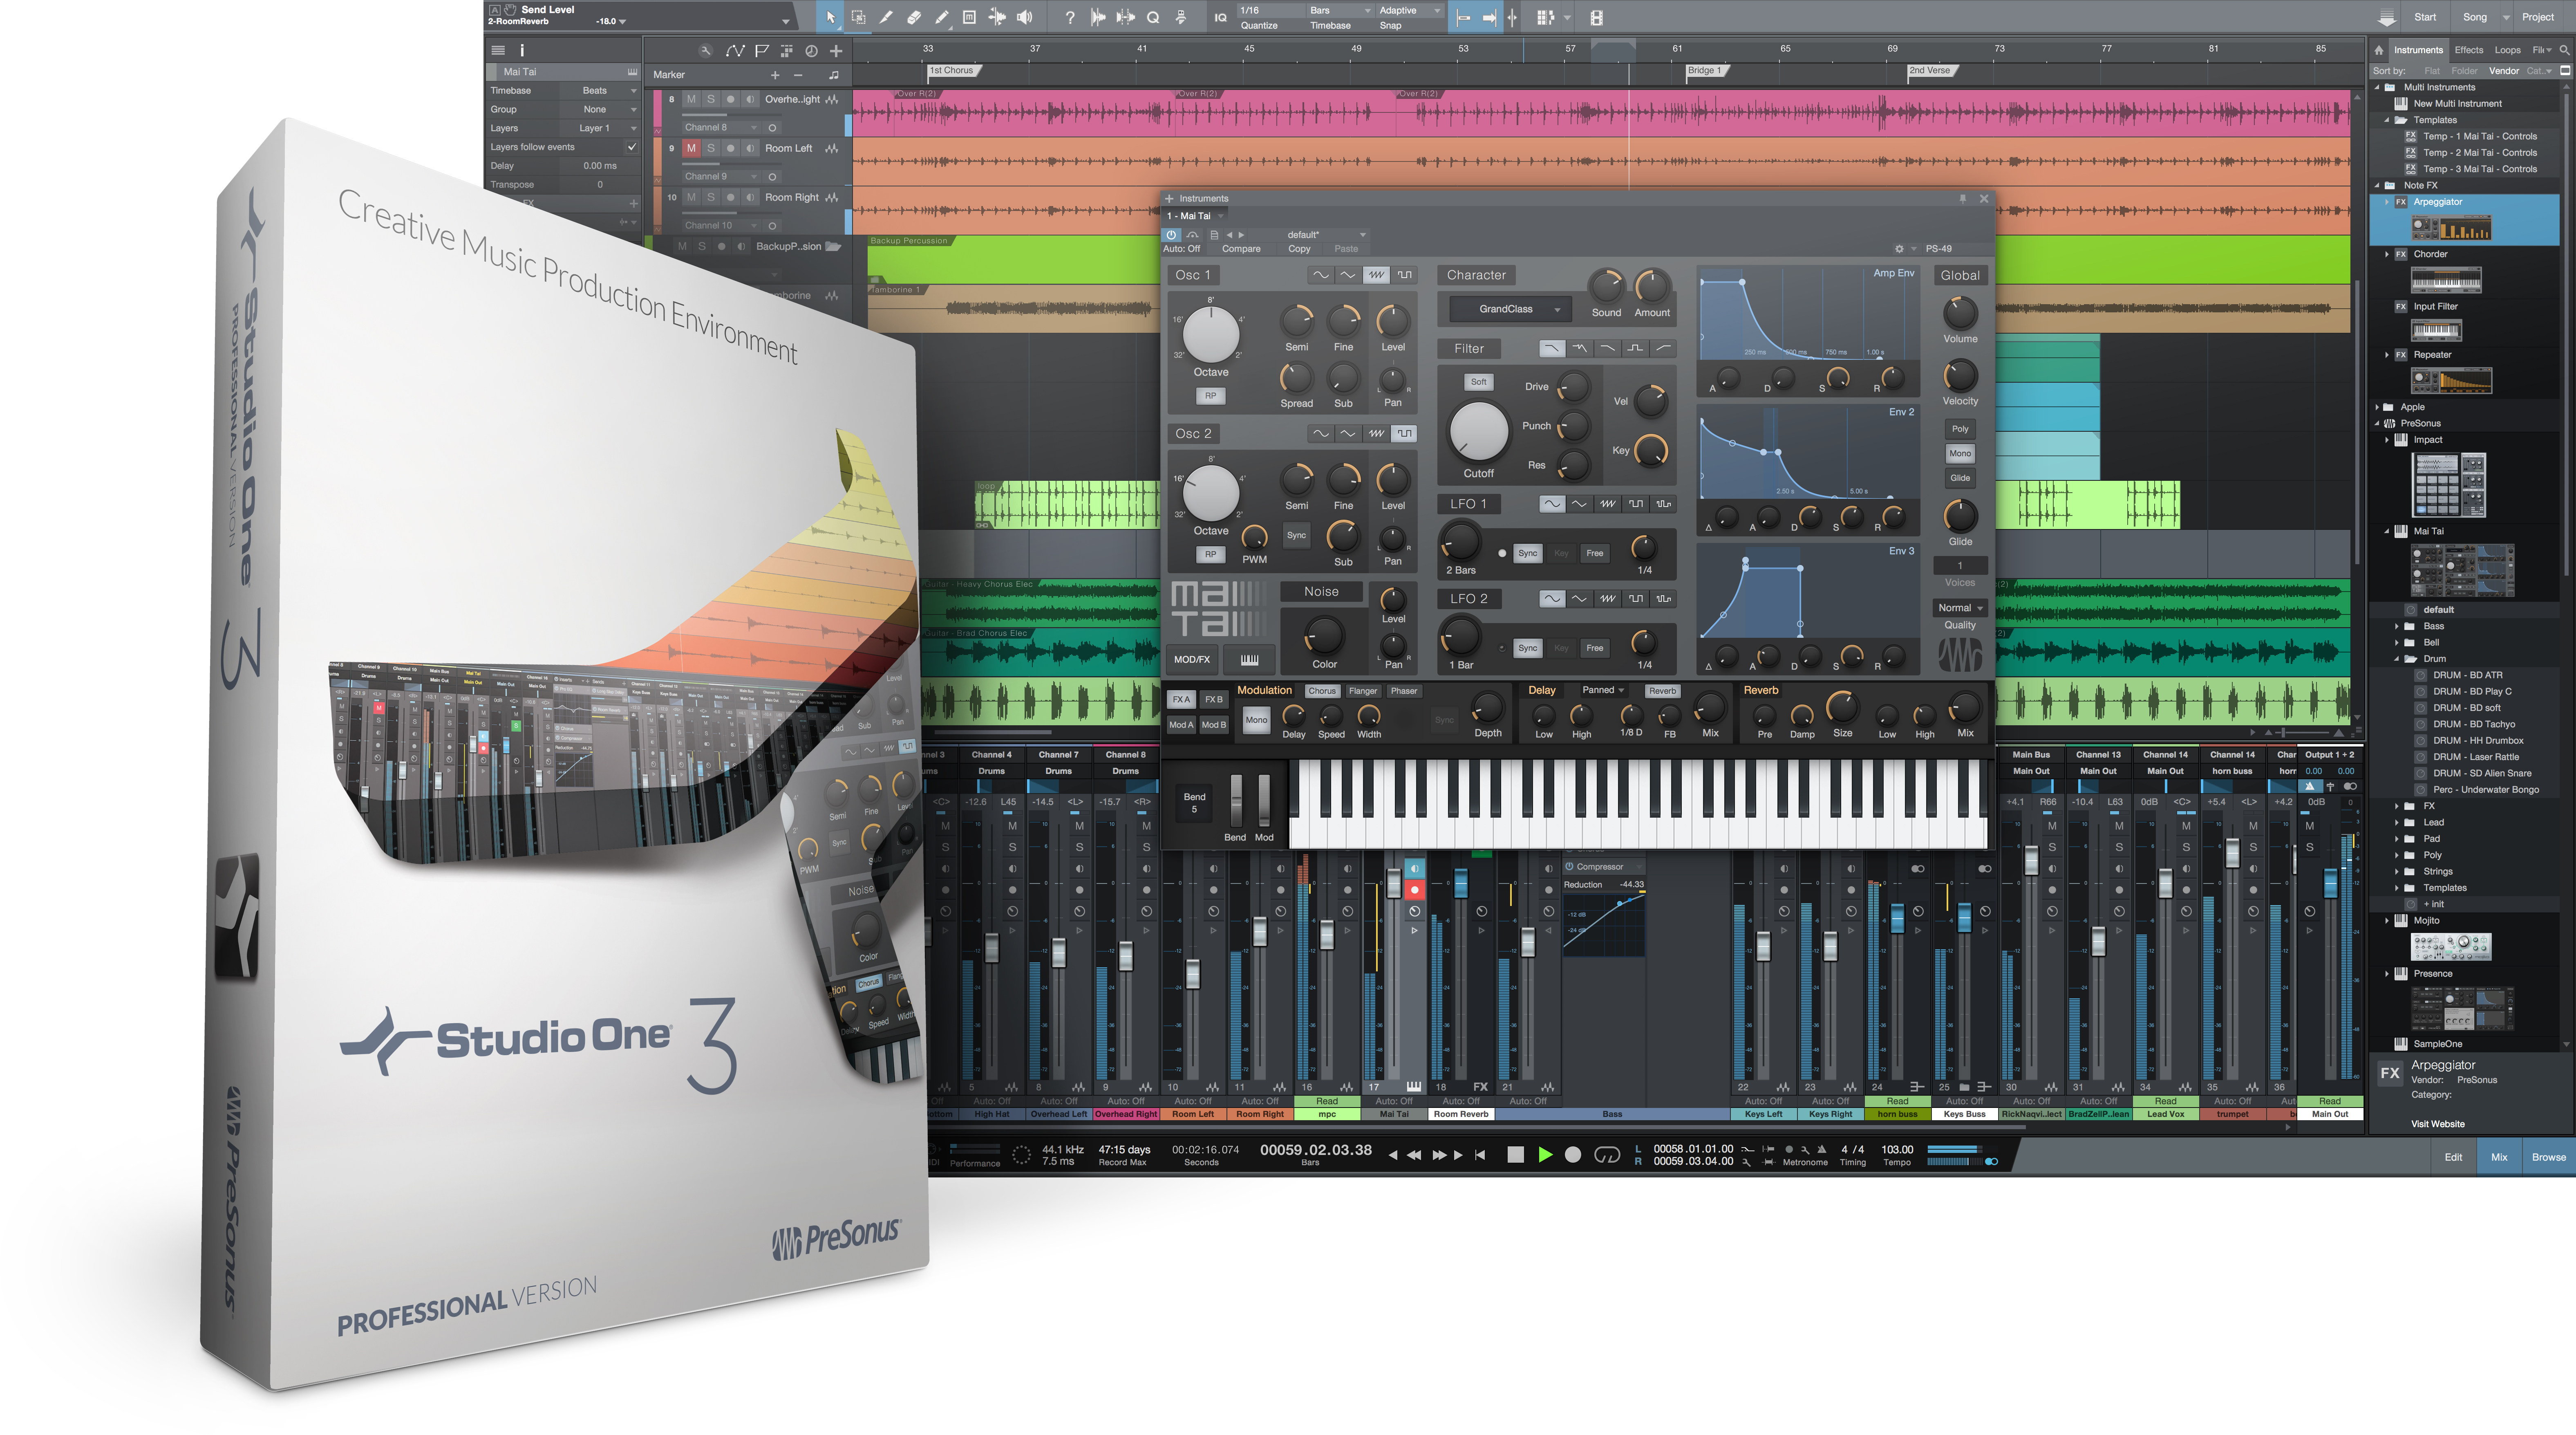Open the mixer audio output icon

click(x=1024, y=17)
